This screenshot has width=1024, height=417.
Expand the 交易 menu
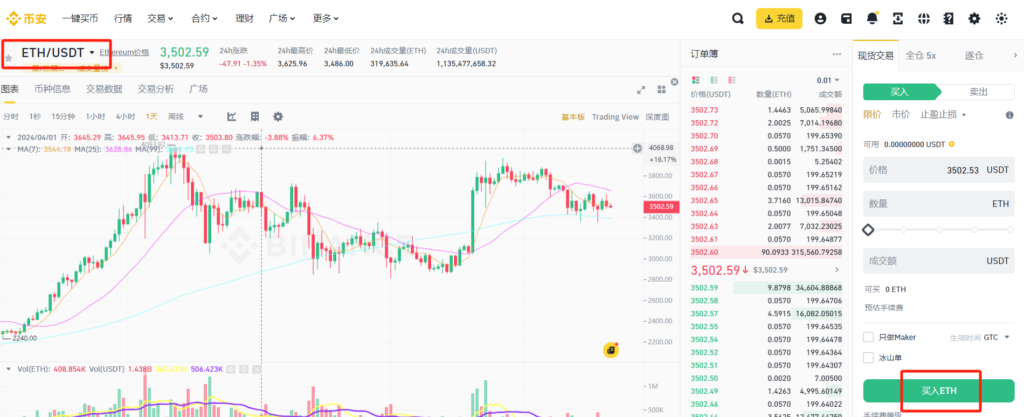161,19
